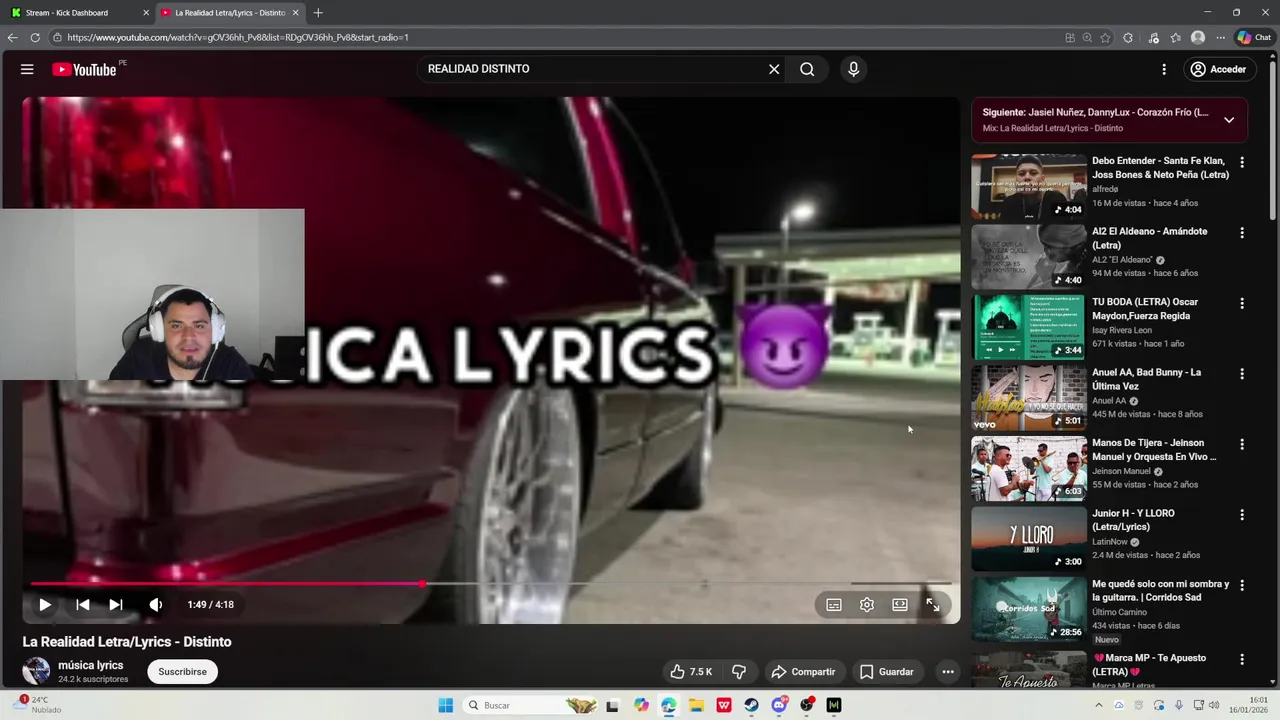Open the Copilot Chat button
Viewport: 1280px width, 720px height.
pos(1255,37)
